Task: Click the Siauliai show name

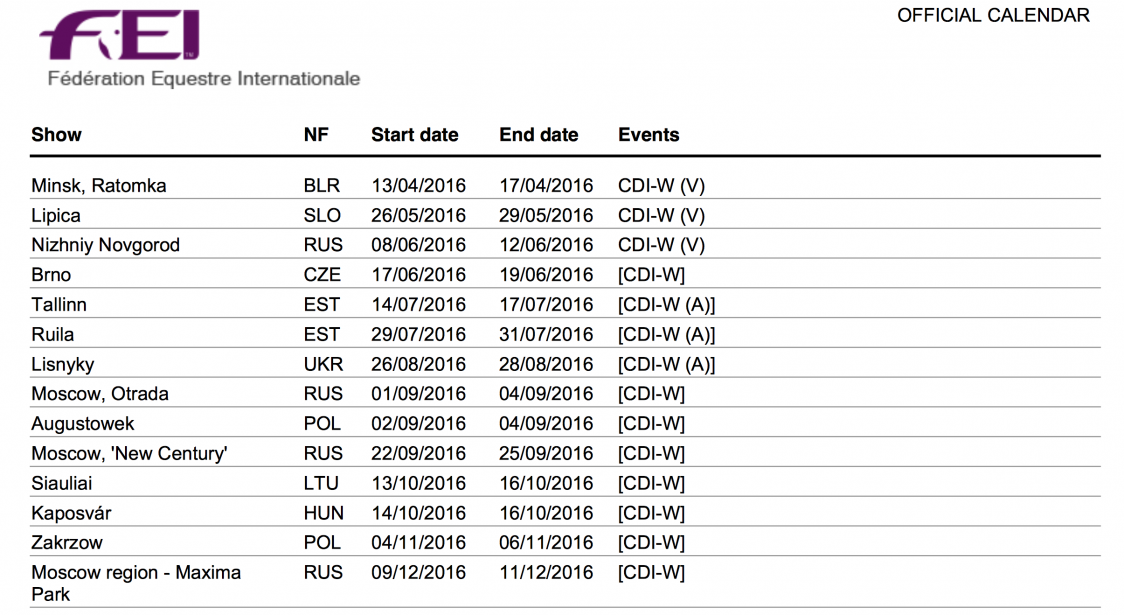Action: (66, 484)
